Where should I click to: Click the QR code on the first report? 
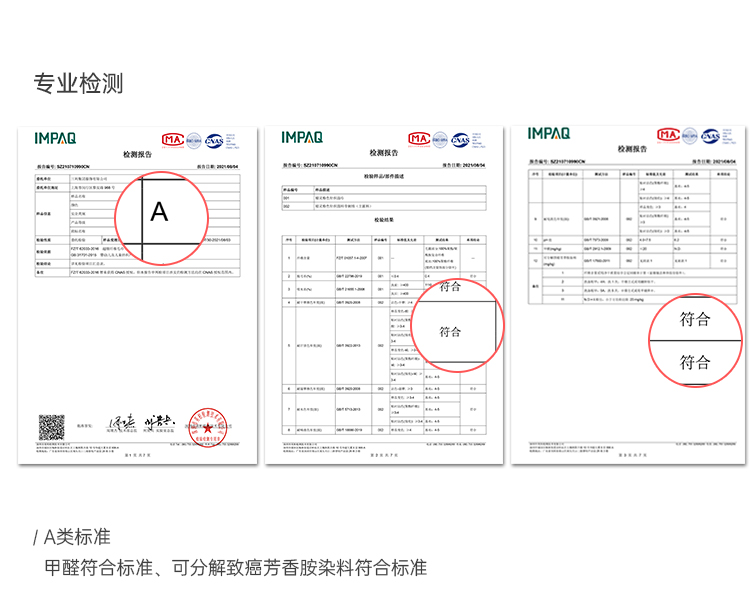pyautogui.click(x=51, y=428)
